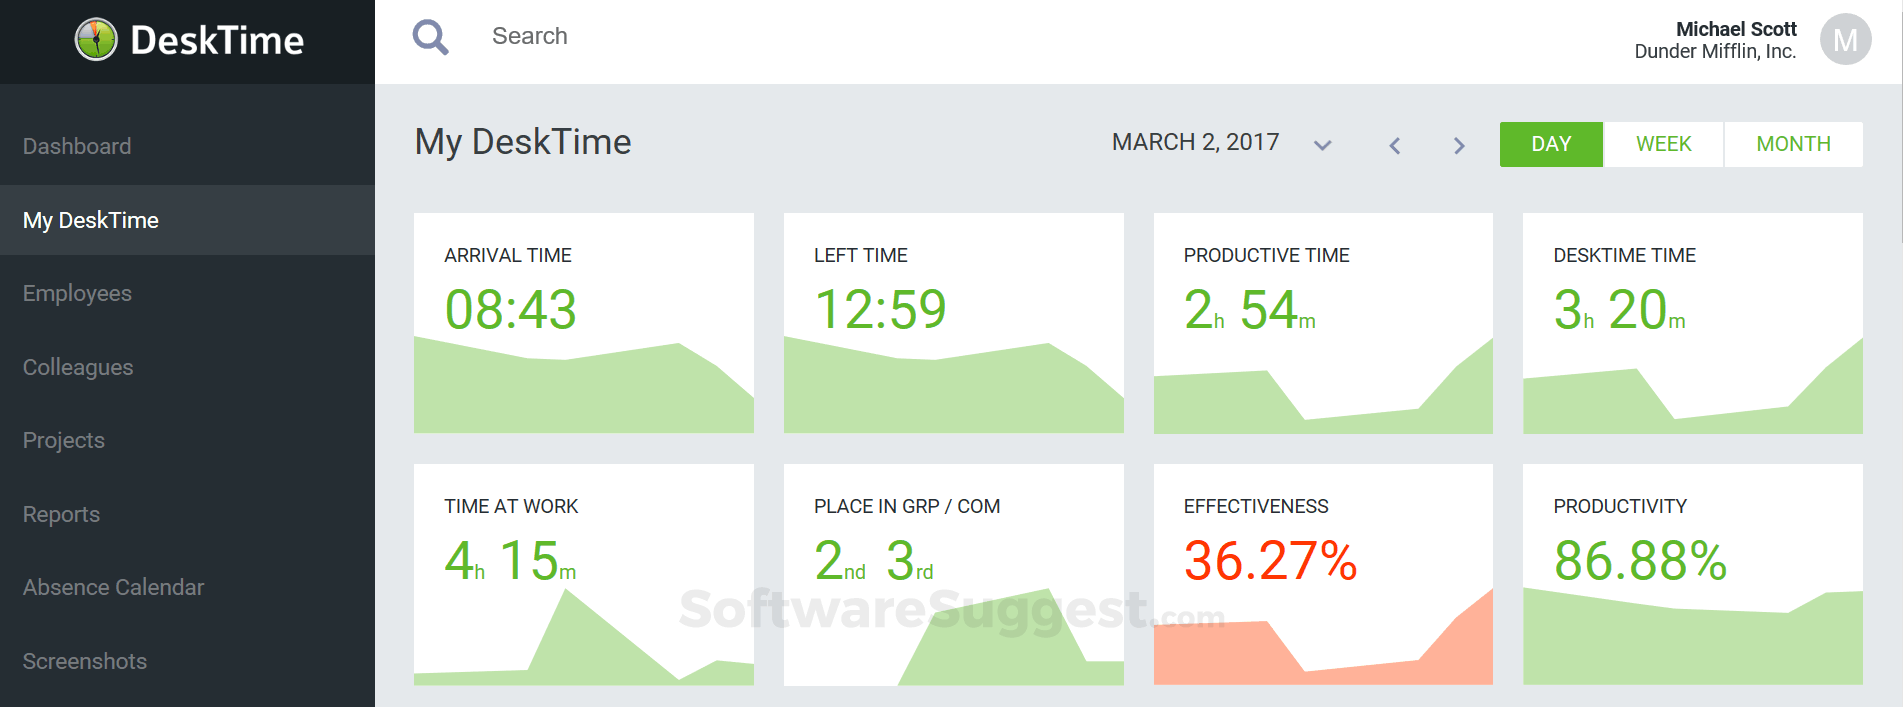Select Employees in the sidebar
Screen dimensions: 1903x707
pyautogui.click(x=77, y=293)
